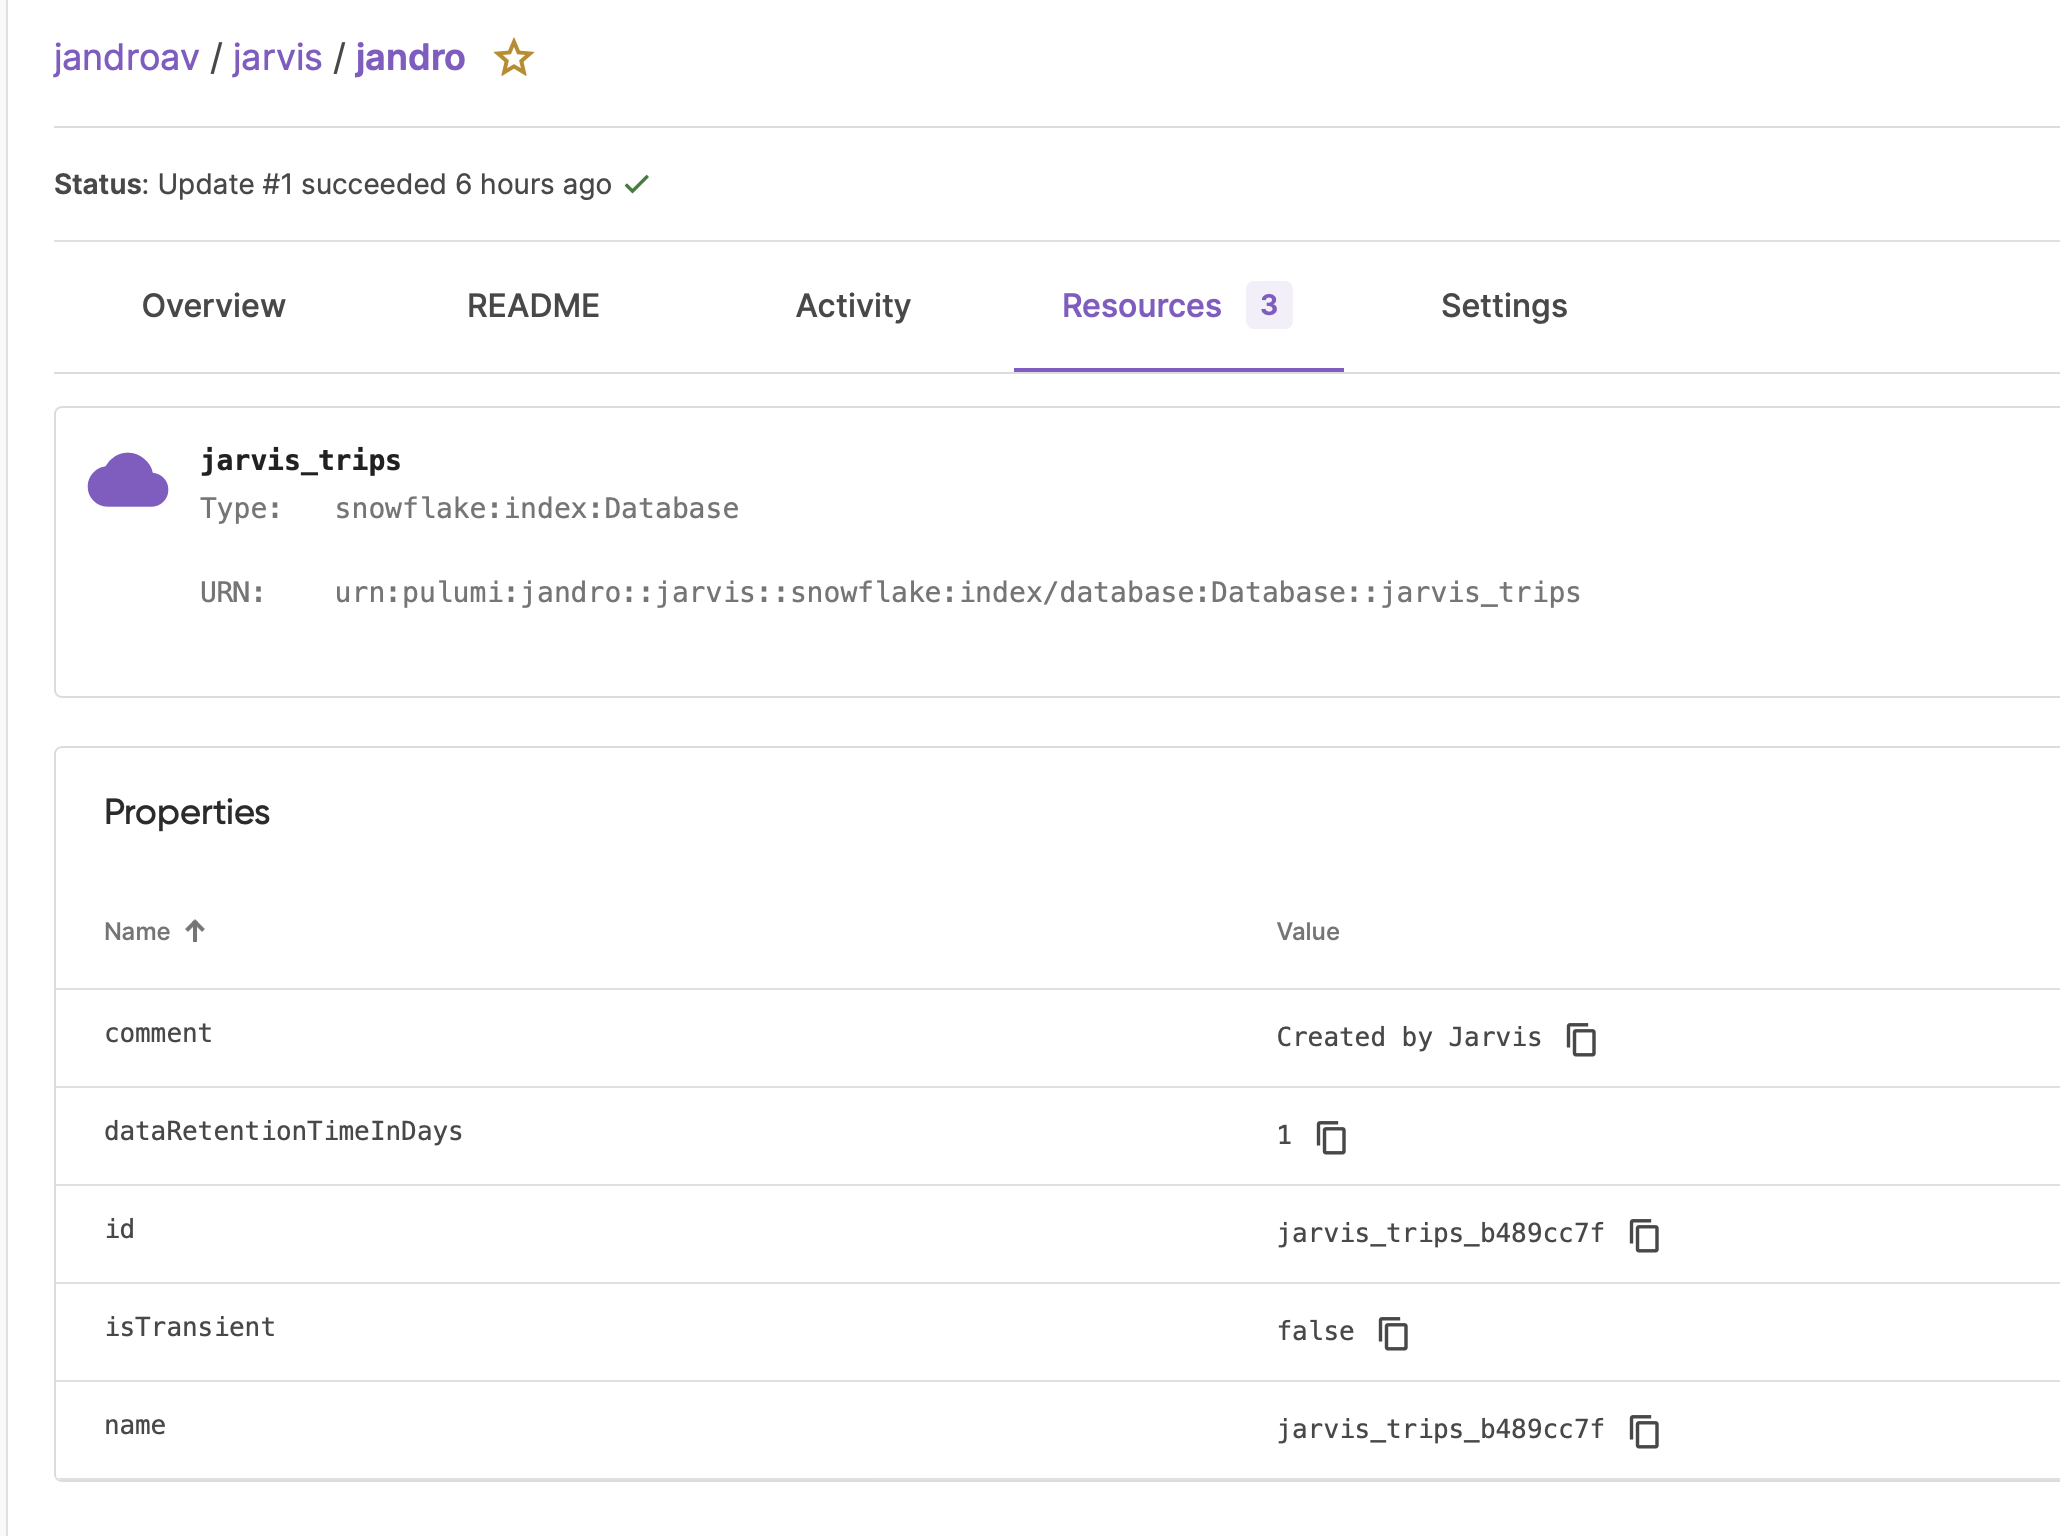Open the Overview tab
The width and height of the screenshot is (2060, 1536).
(214, 306)
